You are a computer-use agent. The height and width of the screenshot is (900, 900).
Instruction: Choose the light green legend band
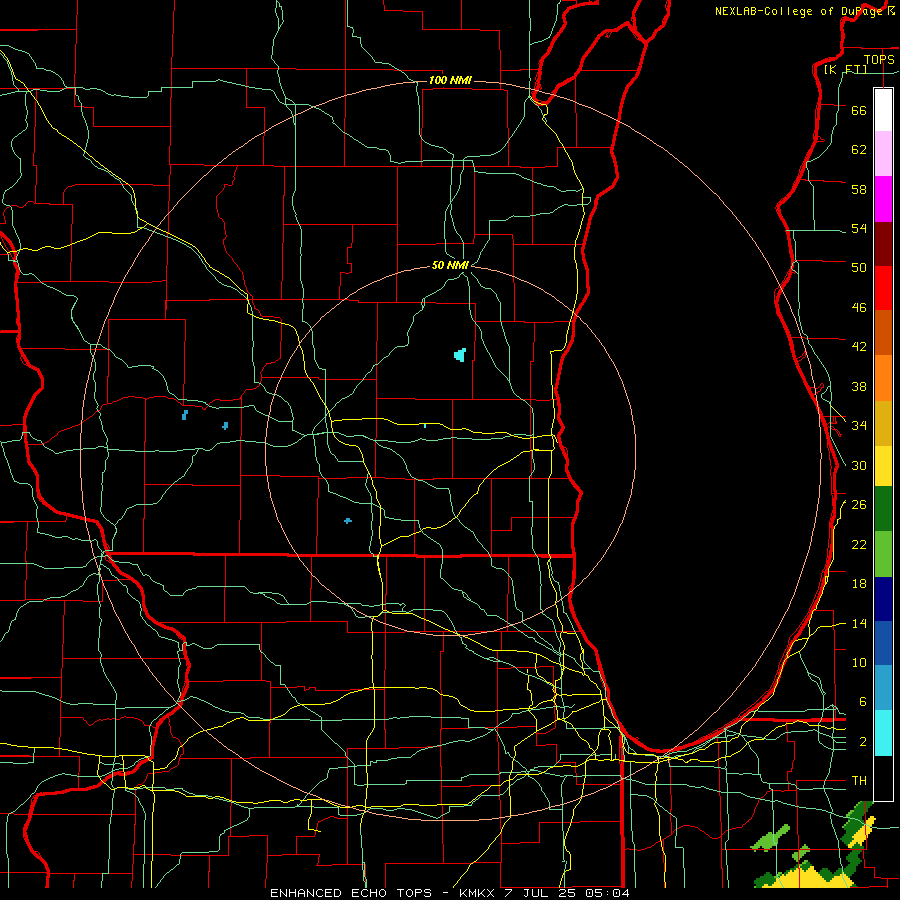[x=883, y=553]
